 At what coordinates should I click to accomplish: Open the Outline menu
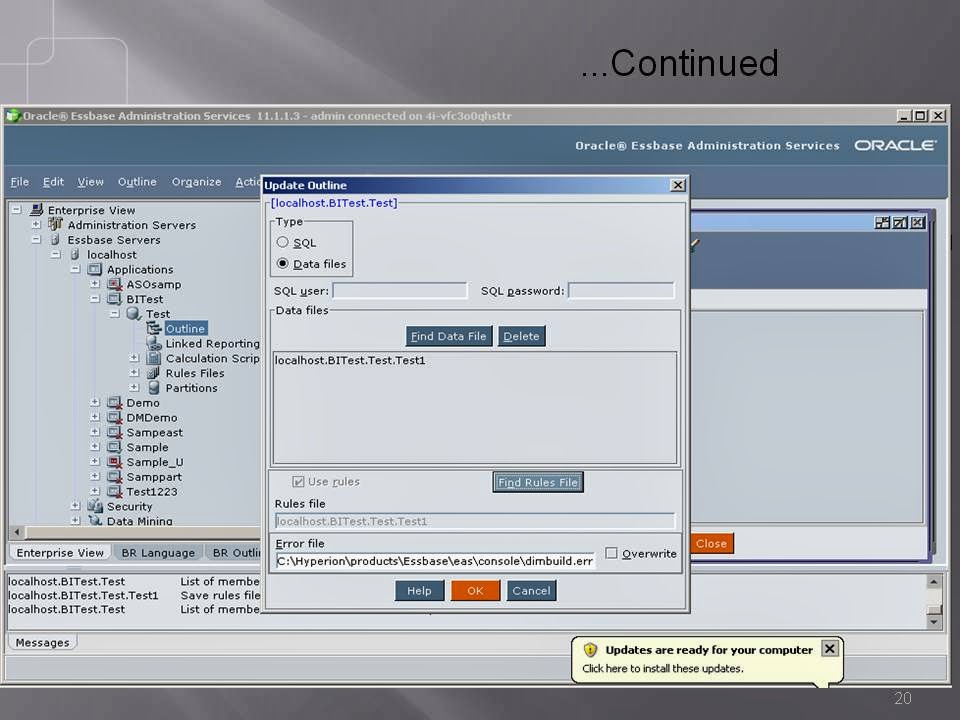coord(137,182)
